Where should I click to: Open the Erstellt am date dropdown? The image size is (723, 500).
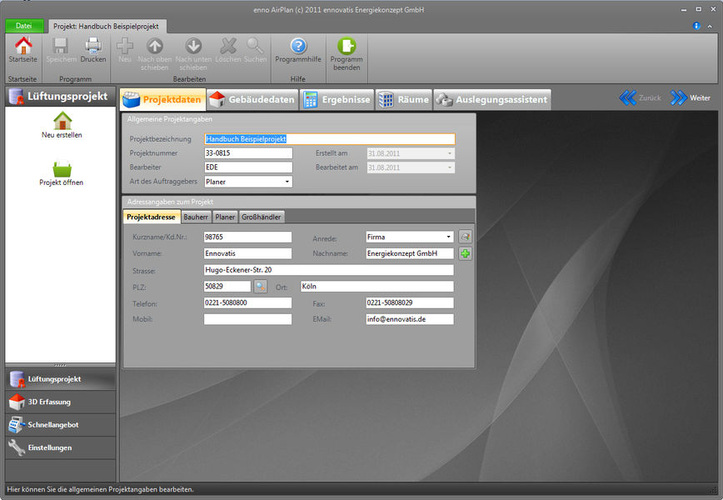tap(449, 153)
